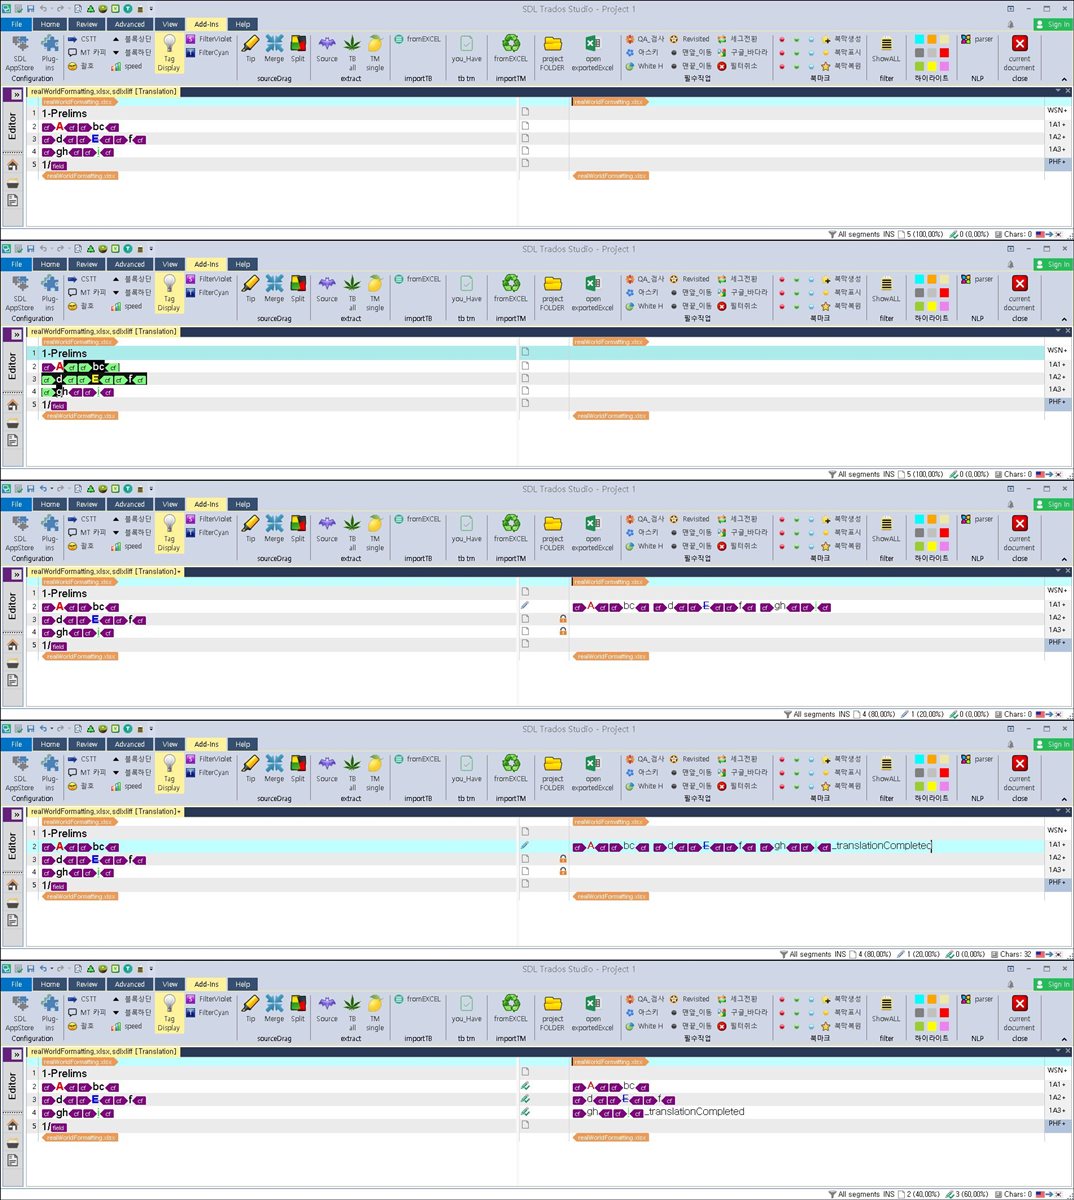Toggle FilterCyan in the fourth window
1074x1200 pixels.
click(207, 773)
